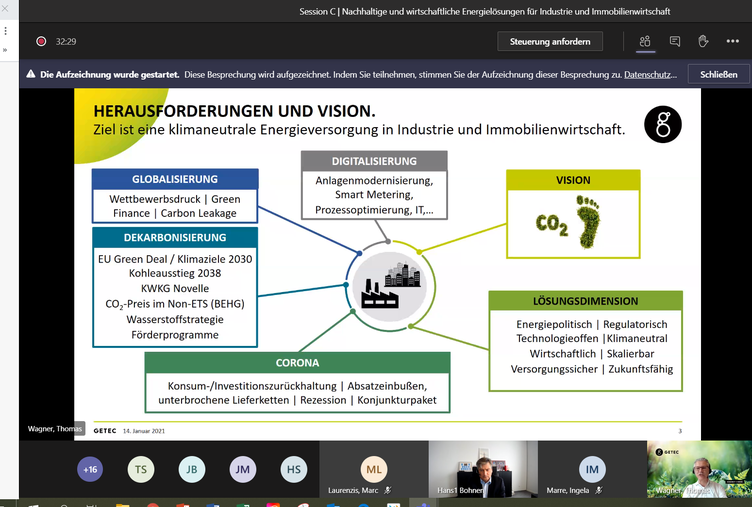Click the JM participant avatar
The height and width of the screenshot is (507, 752).
click(242, 469)
